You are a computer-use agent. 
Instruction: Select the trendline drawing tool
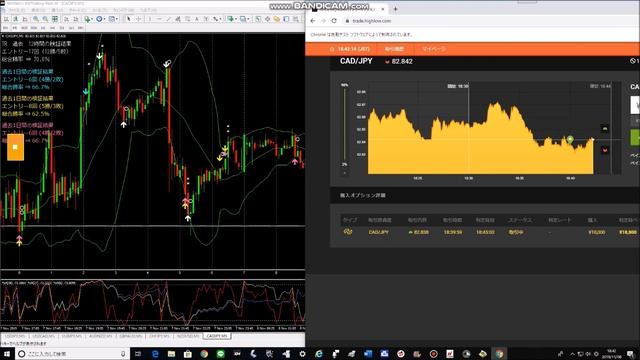(168, 19)
